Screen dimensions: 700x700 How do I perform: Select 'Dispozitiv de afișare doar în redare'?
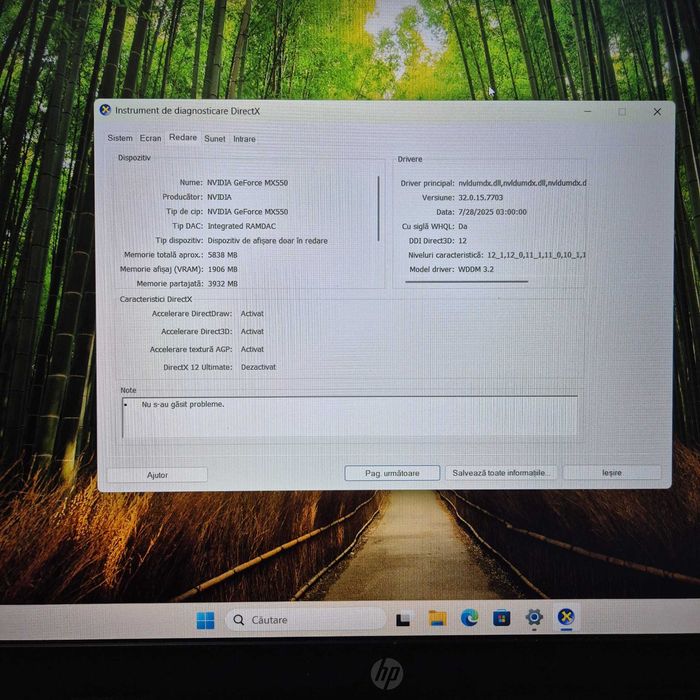(x=267, y=241)
